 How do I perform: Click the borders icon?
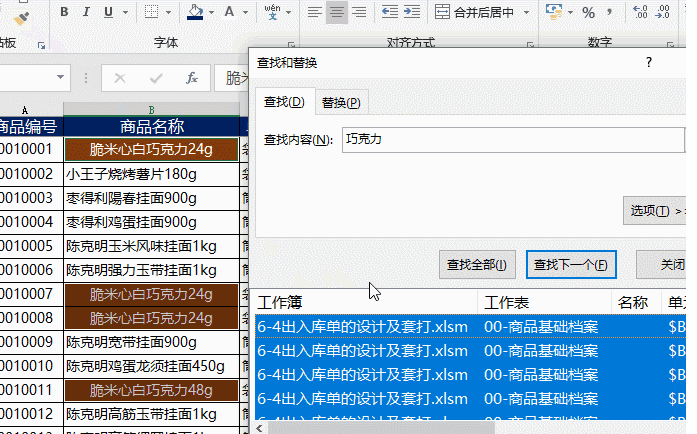151,13
